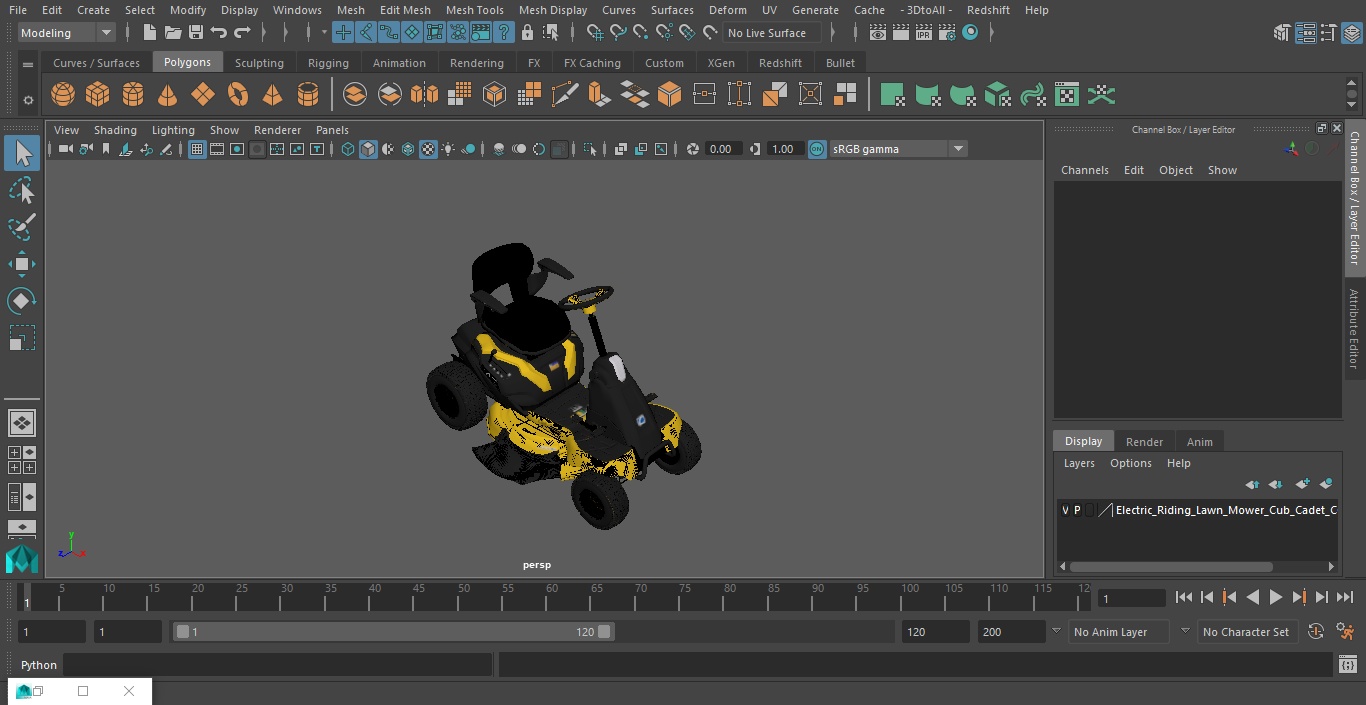This screenshot has height=705, width=1366.
Task: Open the Deform menu
Action: pos(727,10)
